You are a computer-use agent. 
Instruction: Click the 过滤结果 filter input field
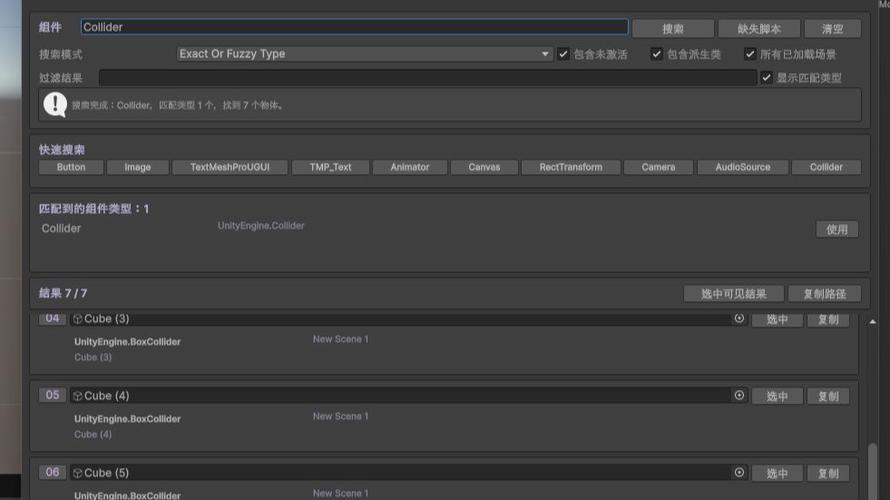tap(428, 78)
